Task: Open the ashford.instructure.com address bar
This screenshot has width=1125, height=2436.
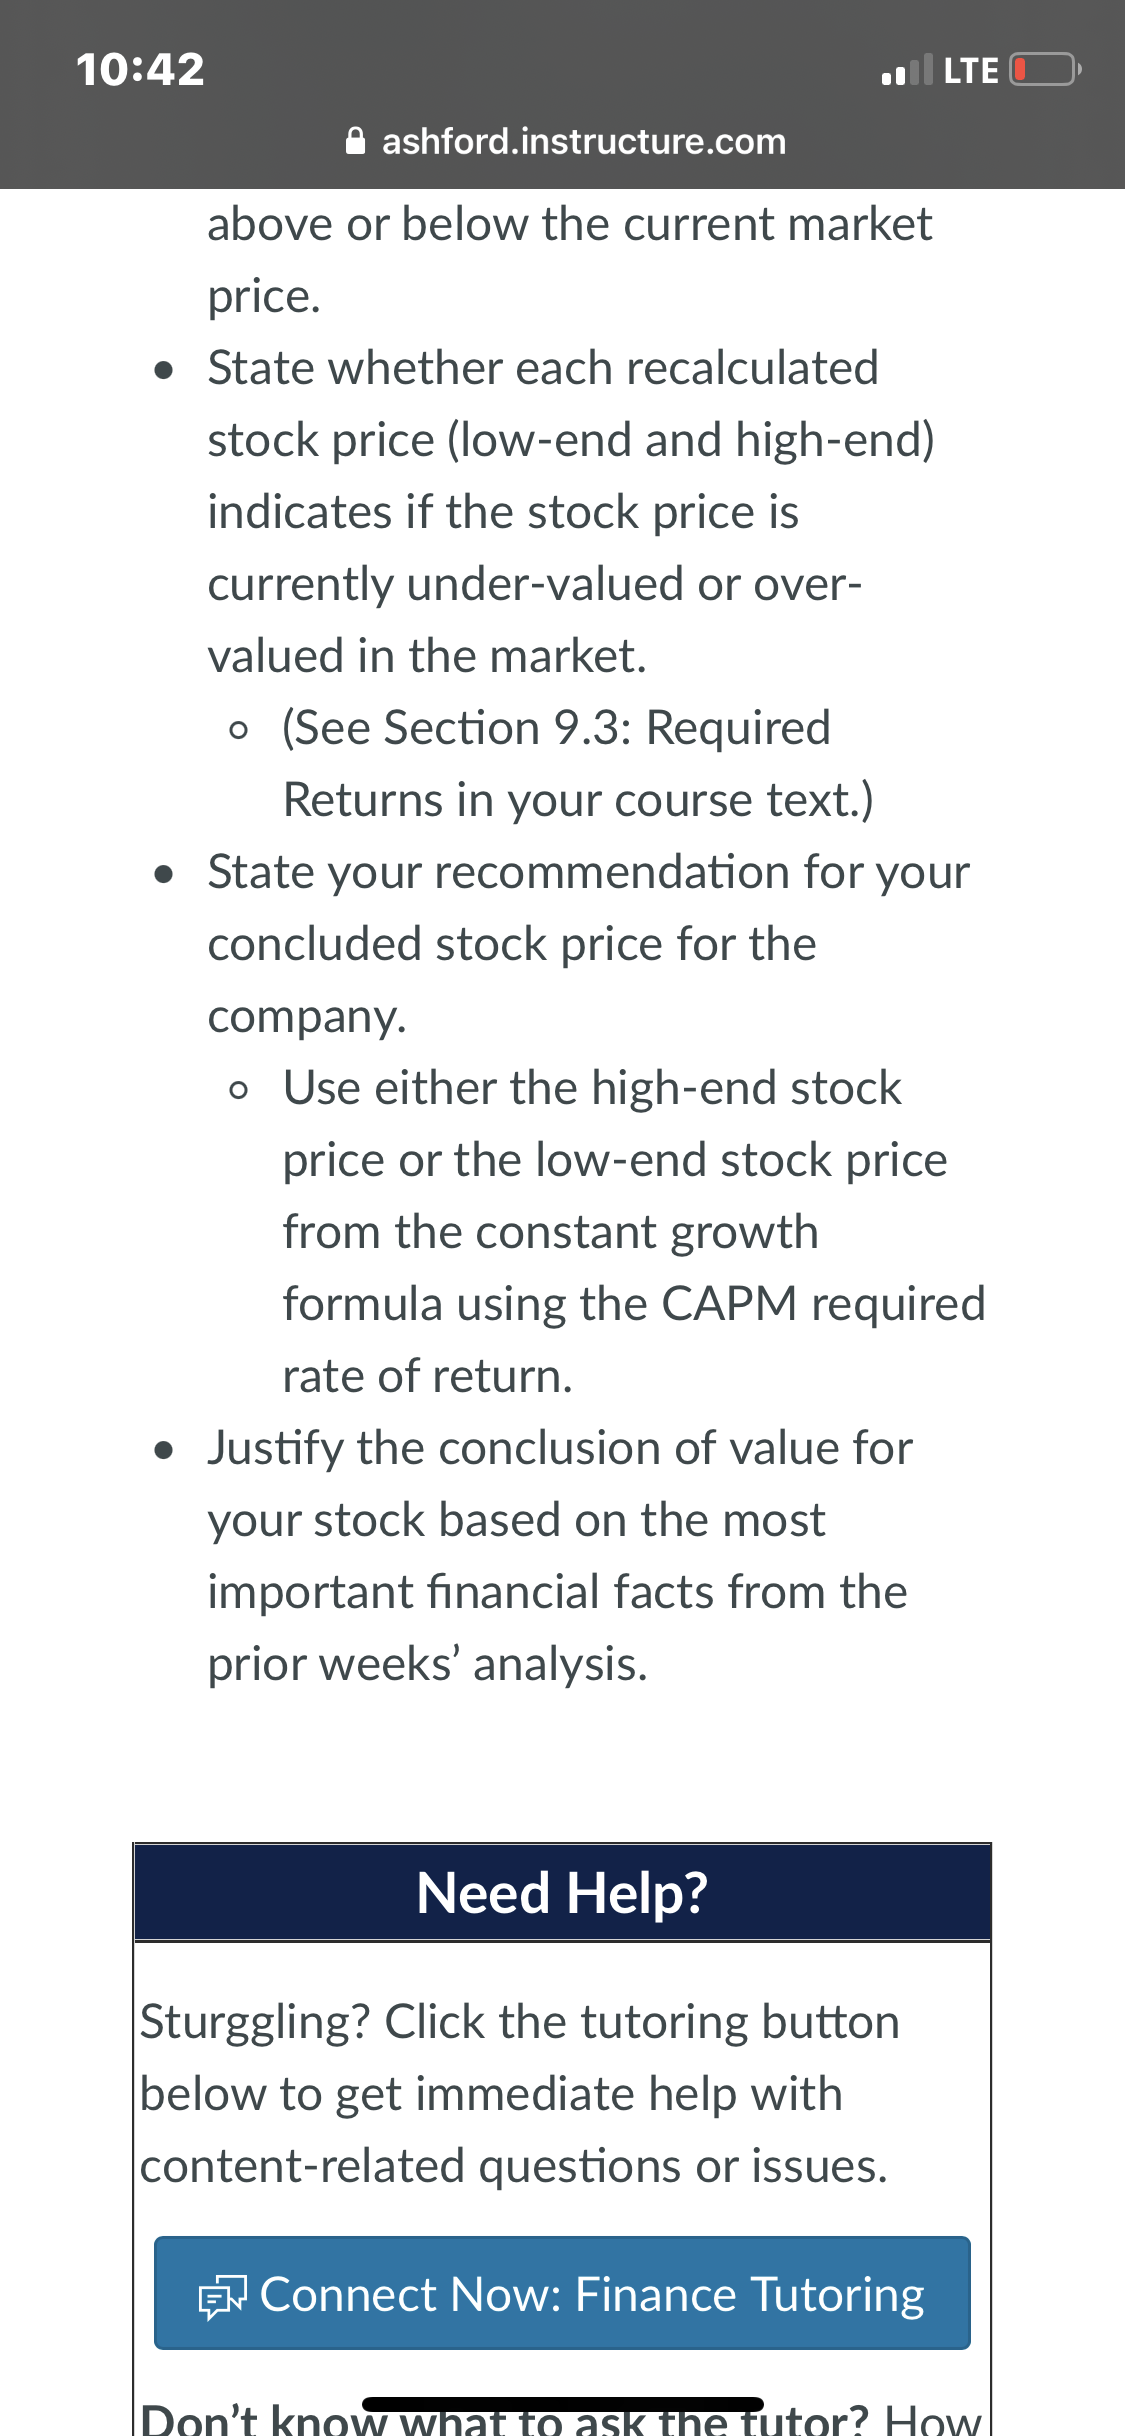Action: [565, 141]
